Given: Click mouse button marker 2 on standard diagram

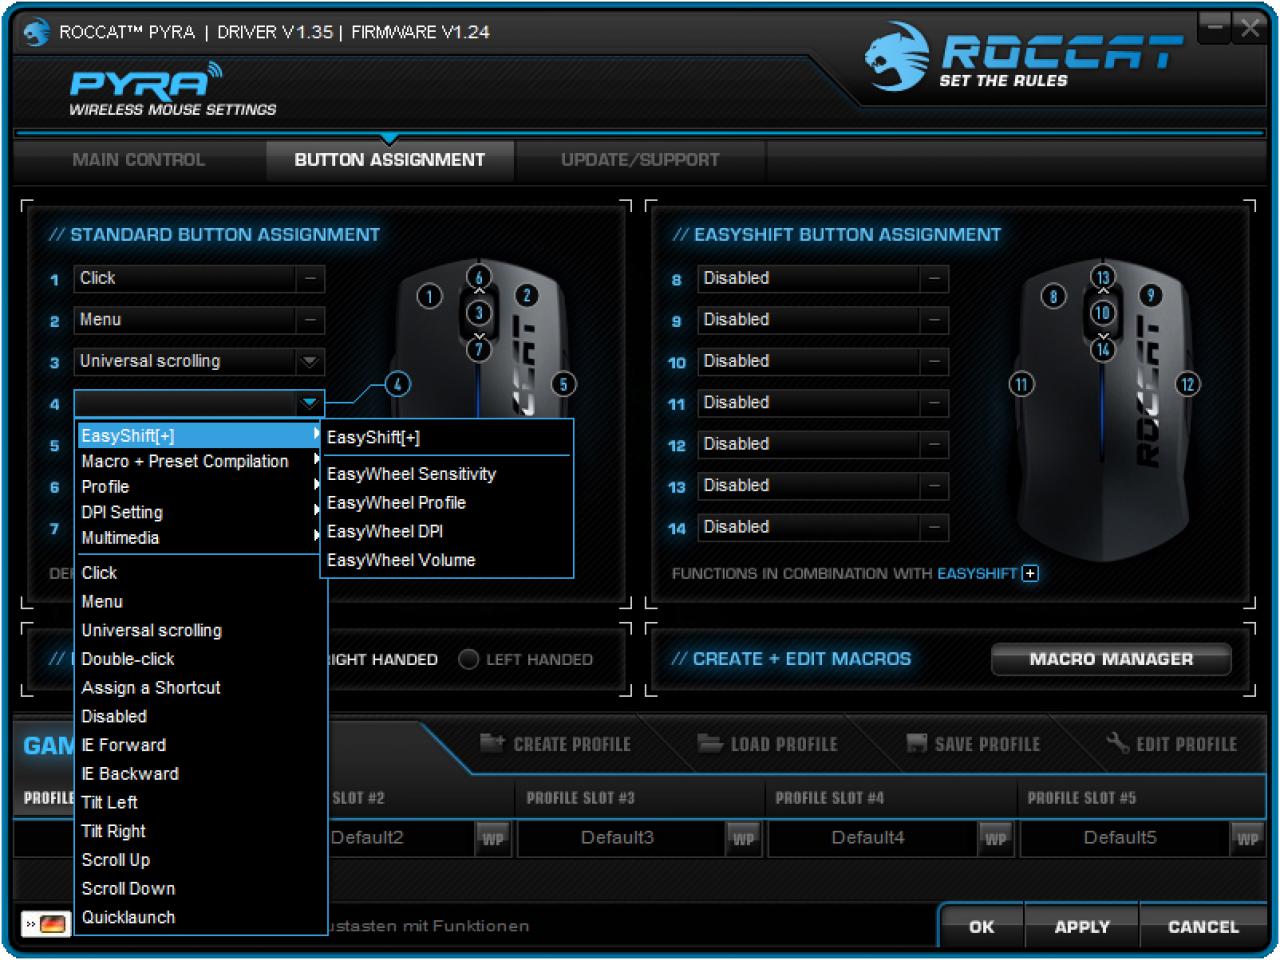Looking at the screenshot, I should tap(527, 295).
